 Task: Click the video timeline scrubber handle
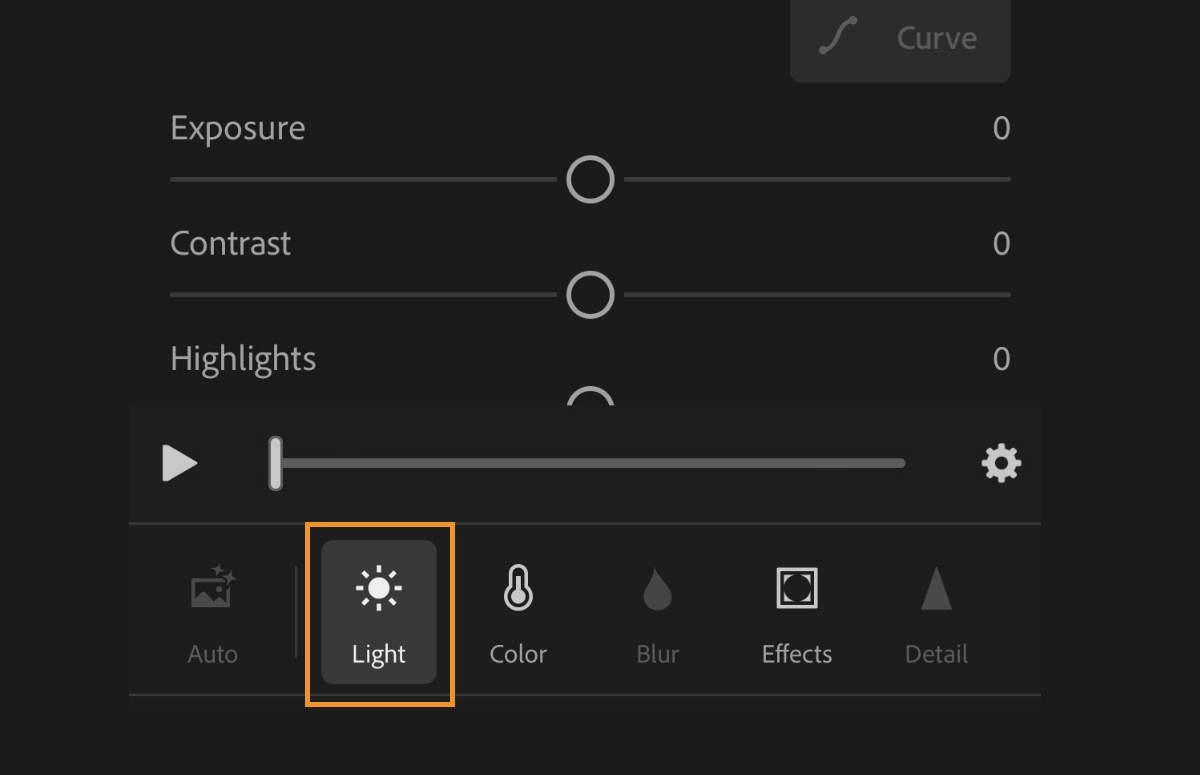pos(273,462)
